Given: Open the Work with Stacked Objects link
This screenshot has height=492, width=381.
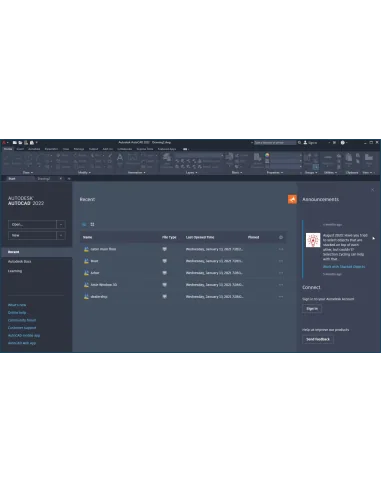Looking at the screenshot, I should coord(344,267).
